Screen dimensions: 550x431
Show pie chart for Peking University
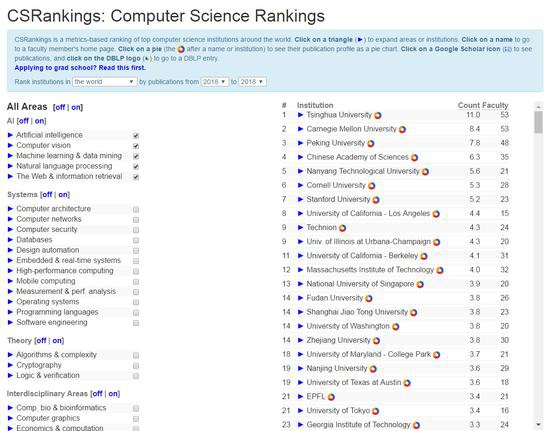point(371,143)
